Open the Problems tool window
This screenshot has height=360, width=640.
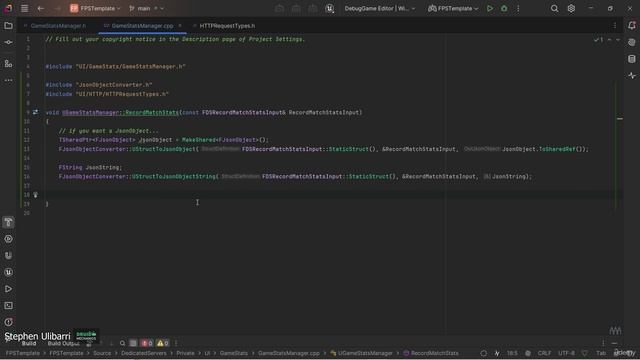(8, 322)
